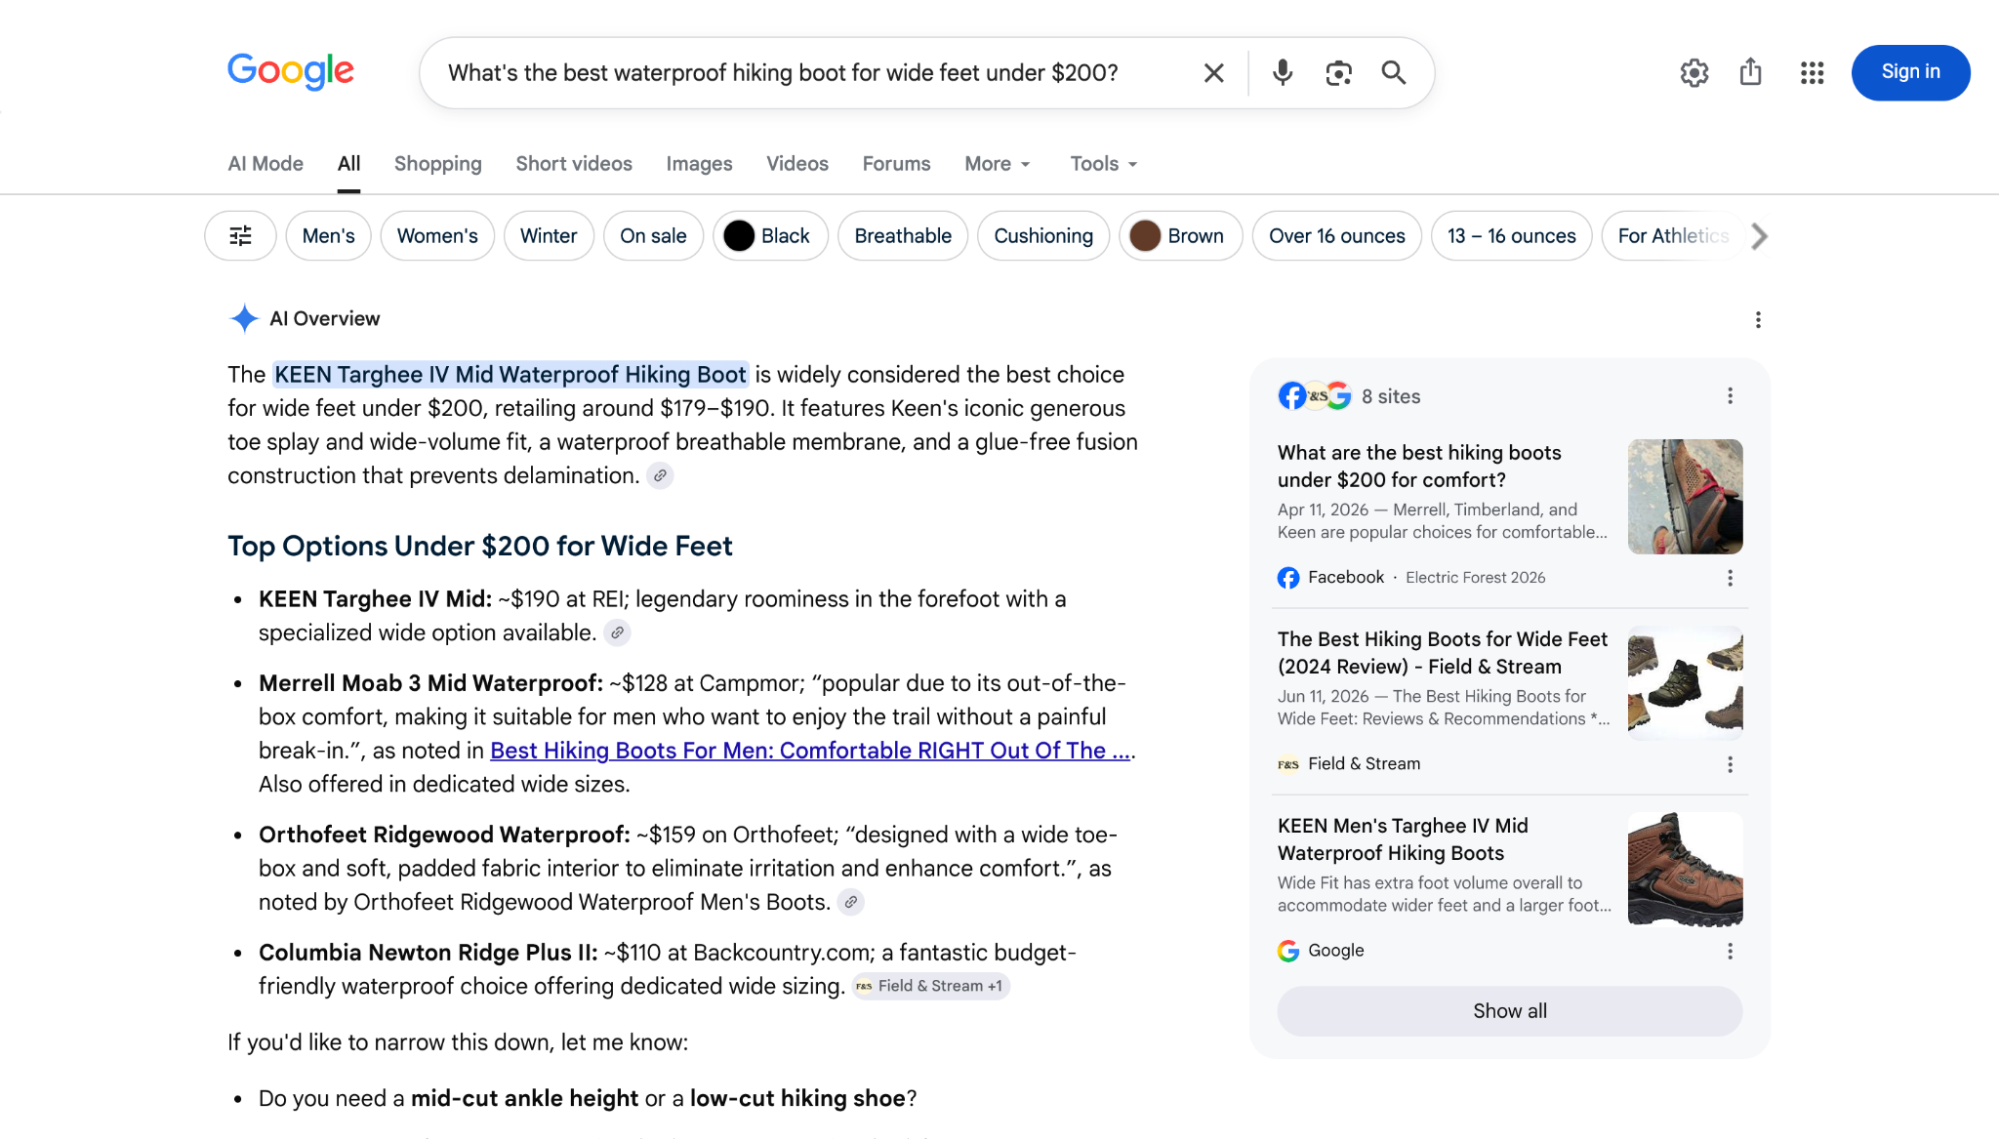Open options menu for the Facebook result
The image size is (1999, 1140).
click(1730, 578)
